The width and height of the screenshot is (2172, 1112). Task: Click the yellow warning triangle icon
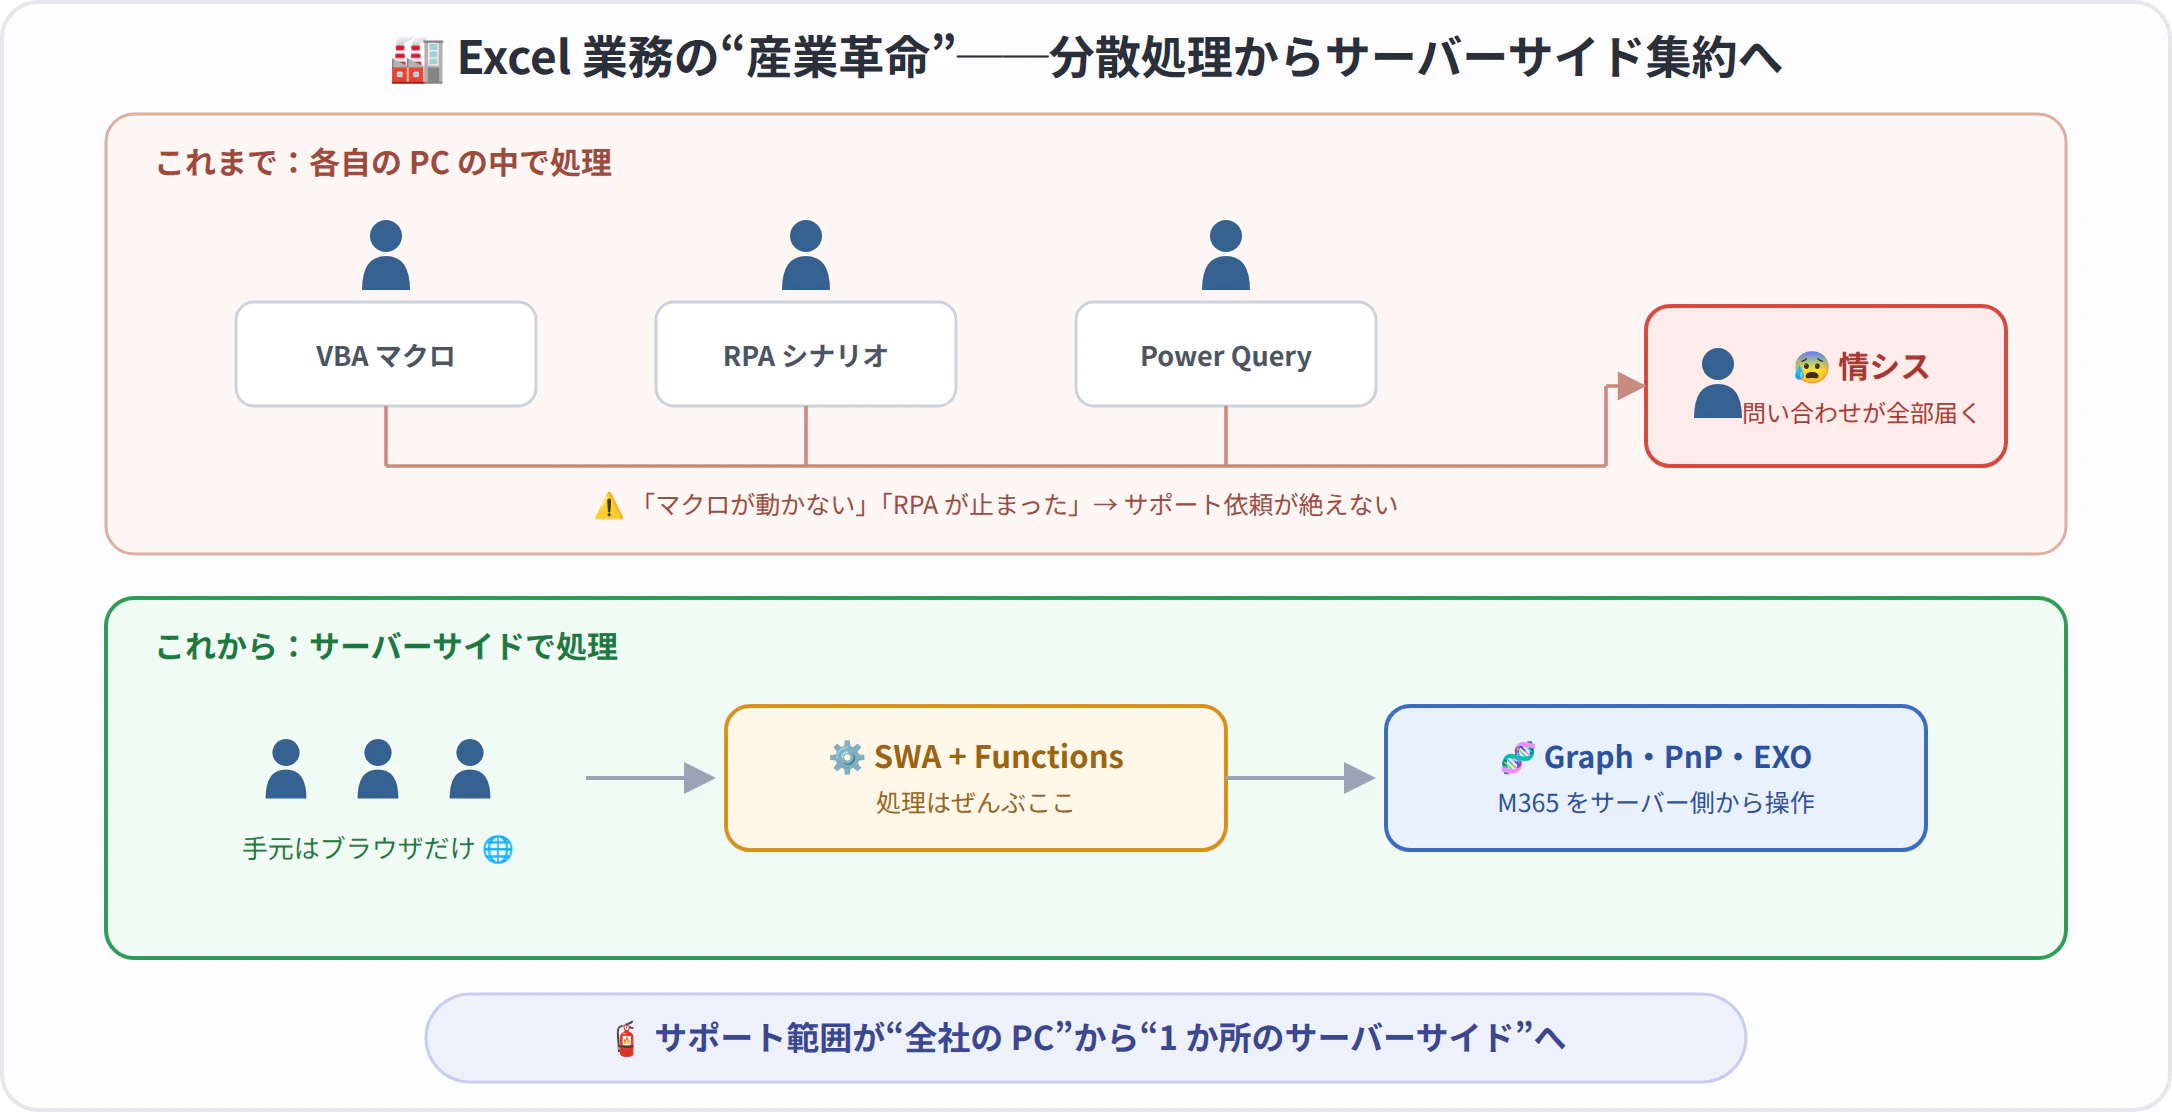[609, 506]
